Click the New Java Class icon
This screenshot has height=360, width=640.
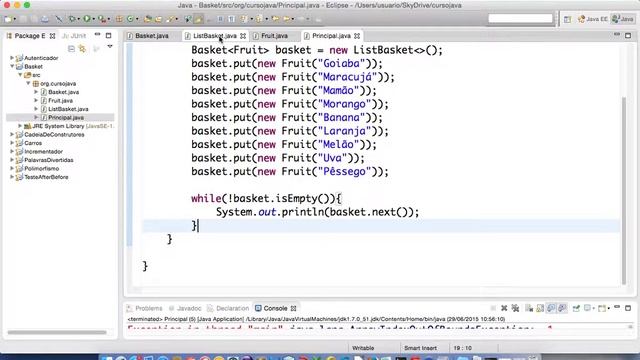coord(131,19)
